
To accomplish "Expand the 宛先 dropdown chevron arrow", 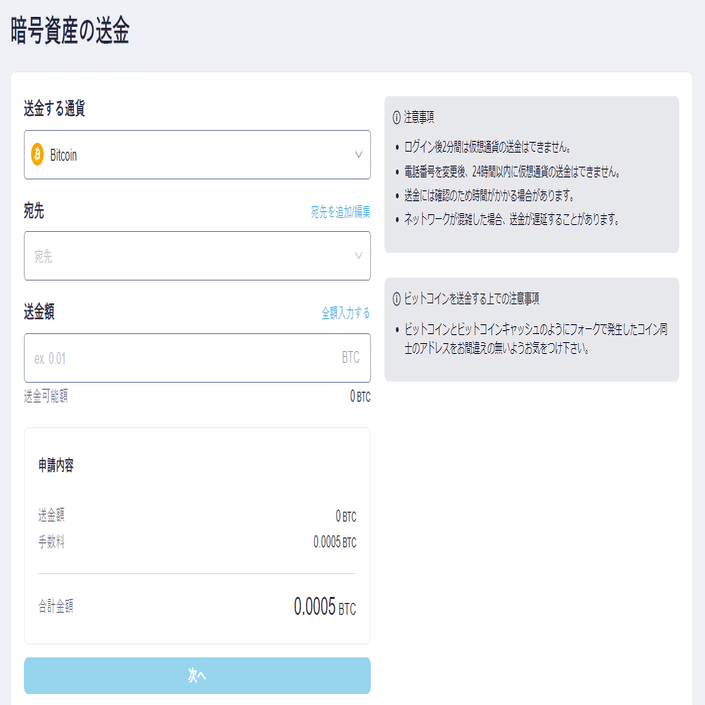I will [x=358, y=256].
